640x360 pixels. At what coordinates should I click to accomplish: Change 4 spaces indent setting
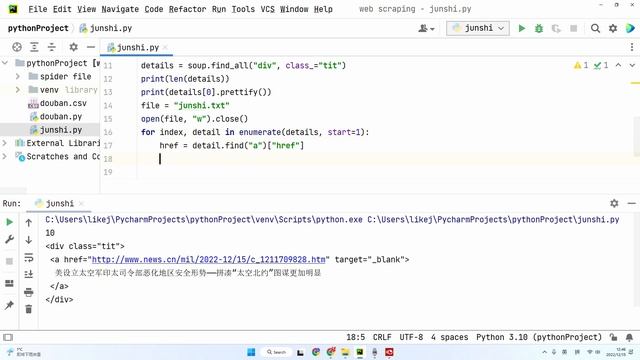pyautogui.click(x=449, y=337)
